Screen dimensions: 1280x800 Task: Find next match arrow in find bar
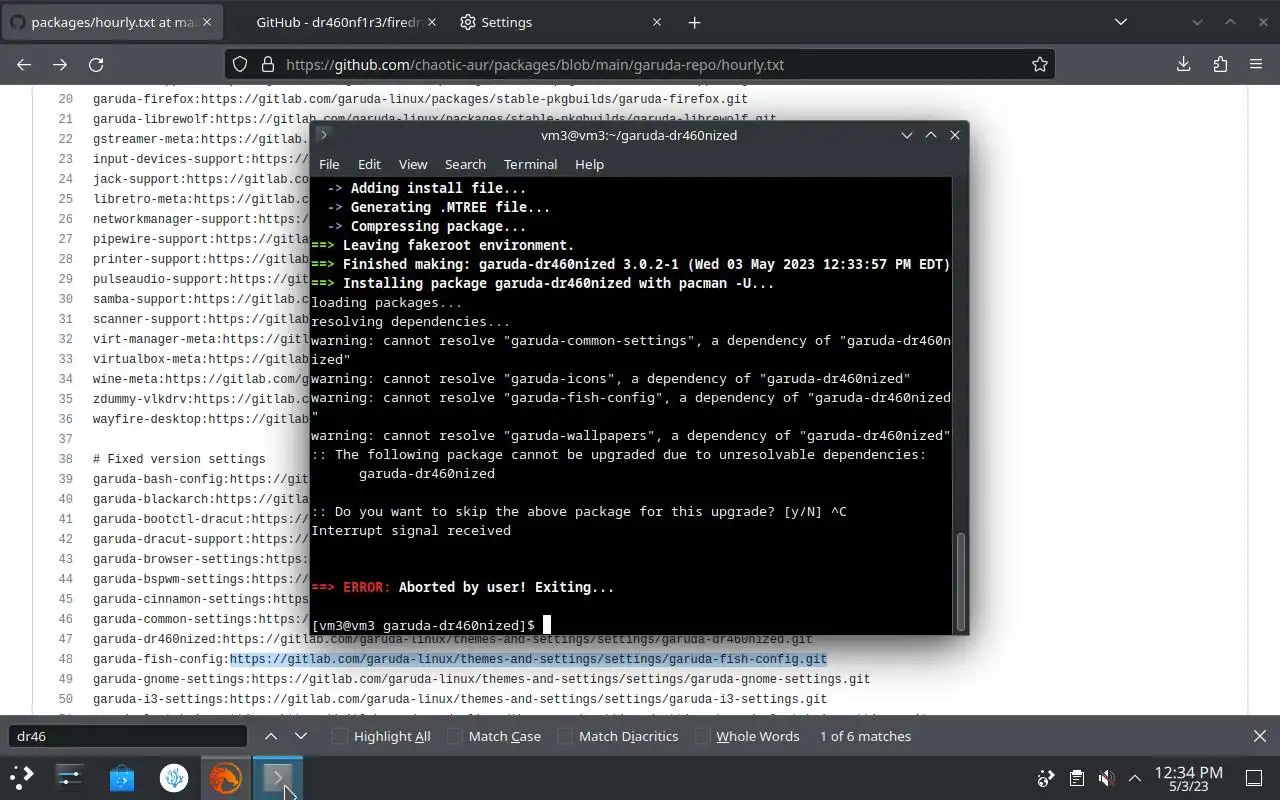300,736
